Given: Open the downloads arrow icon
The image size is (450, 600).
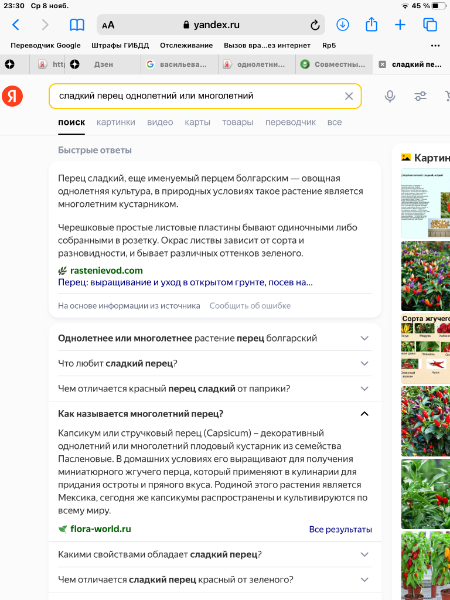Looking at the screenshot, I should click(342, 25).
